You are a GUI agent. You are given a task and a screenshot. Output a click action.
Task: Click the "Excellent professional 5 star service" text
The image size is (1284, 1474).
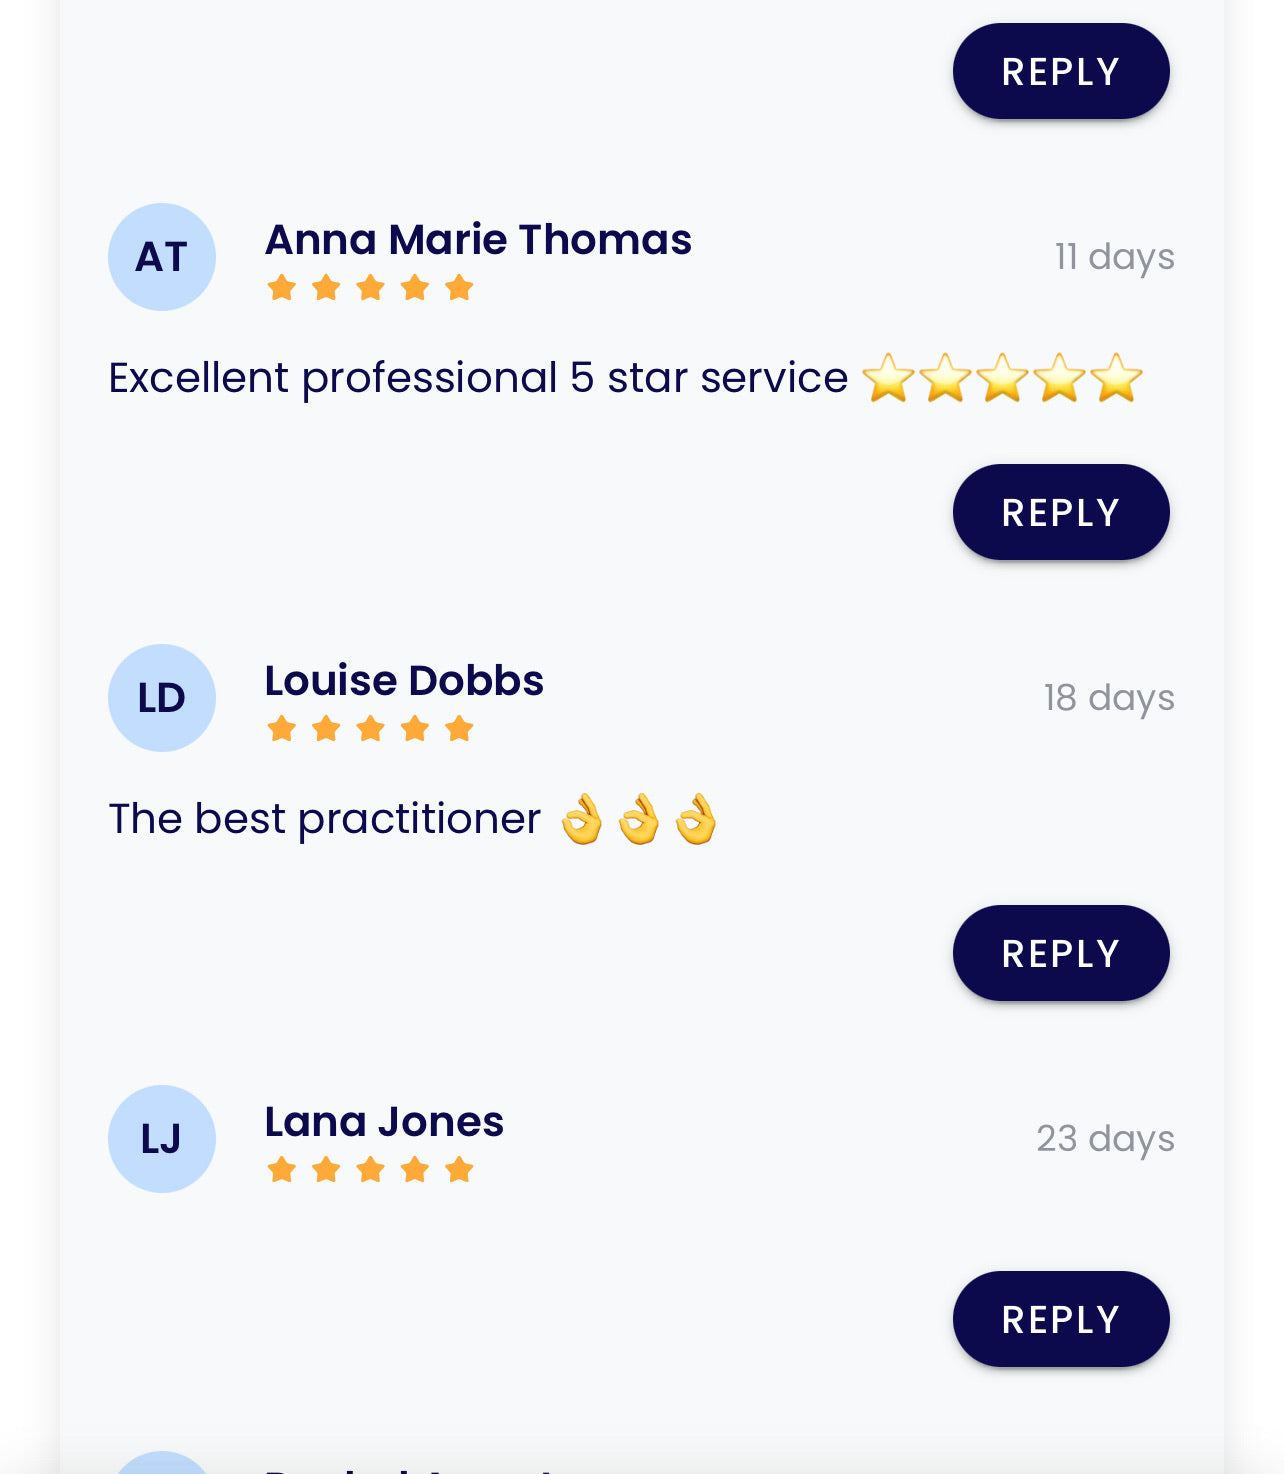[478, 379]
